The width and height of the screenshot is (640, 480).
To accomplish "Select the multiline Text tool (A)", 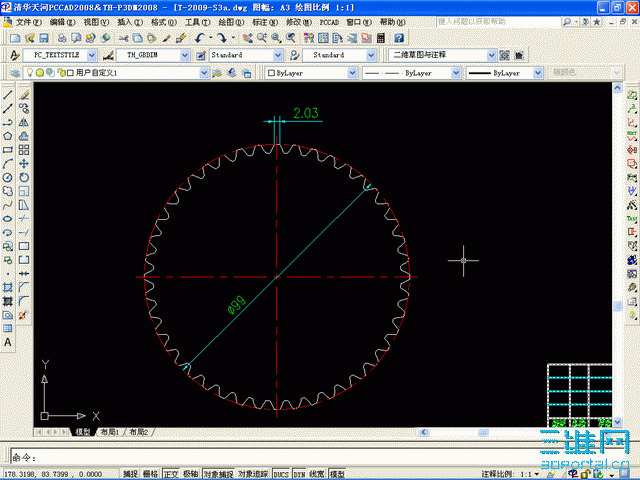I will tap(8, 342).
